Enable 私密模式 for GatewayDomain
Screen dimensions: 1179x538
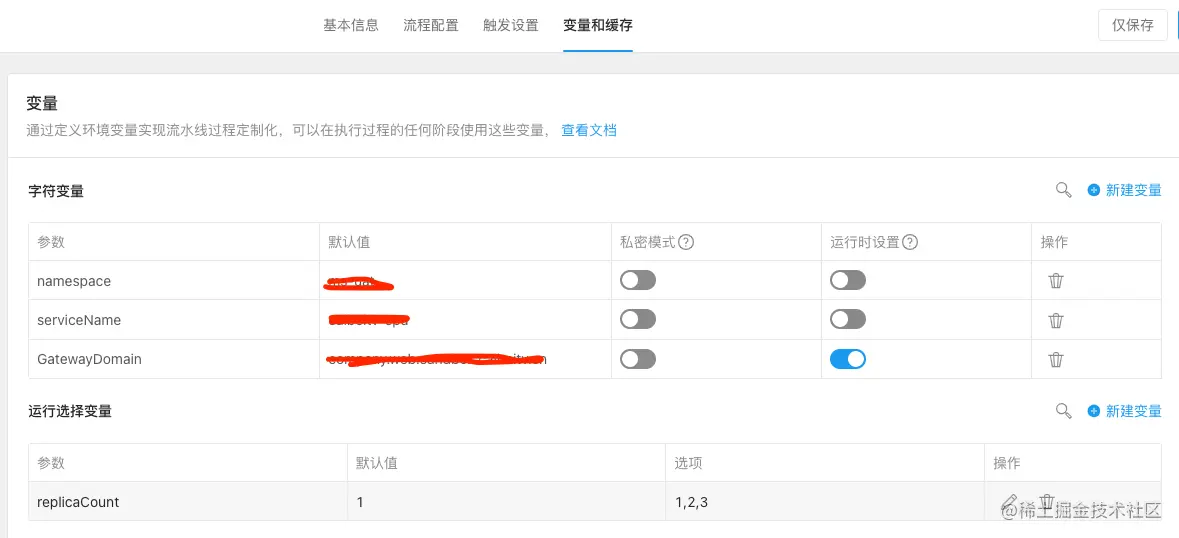(638, 359)
